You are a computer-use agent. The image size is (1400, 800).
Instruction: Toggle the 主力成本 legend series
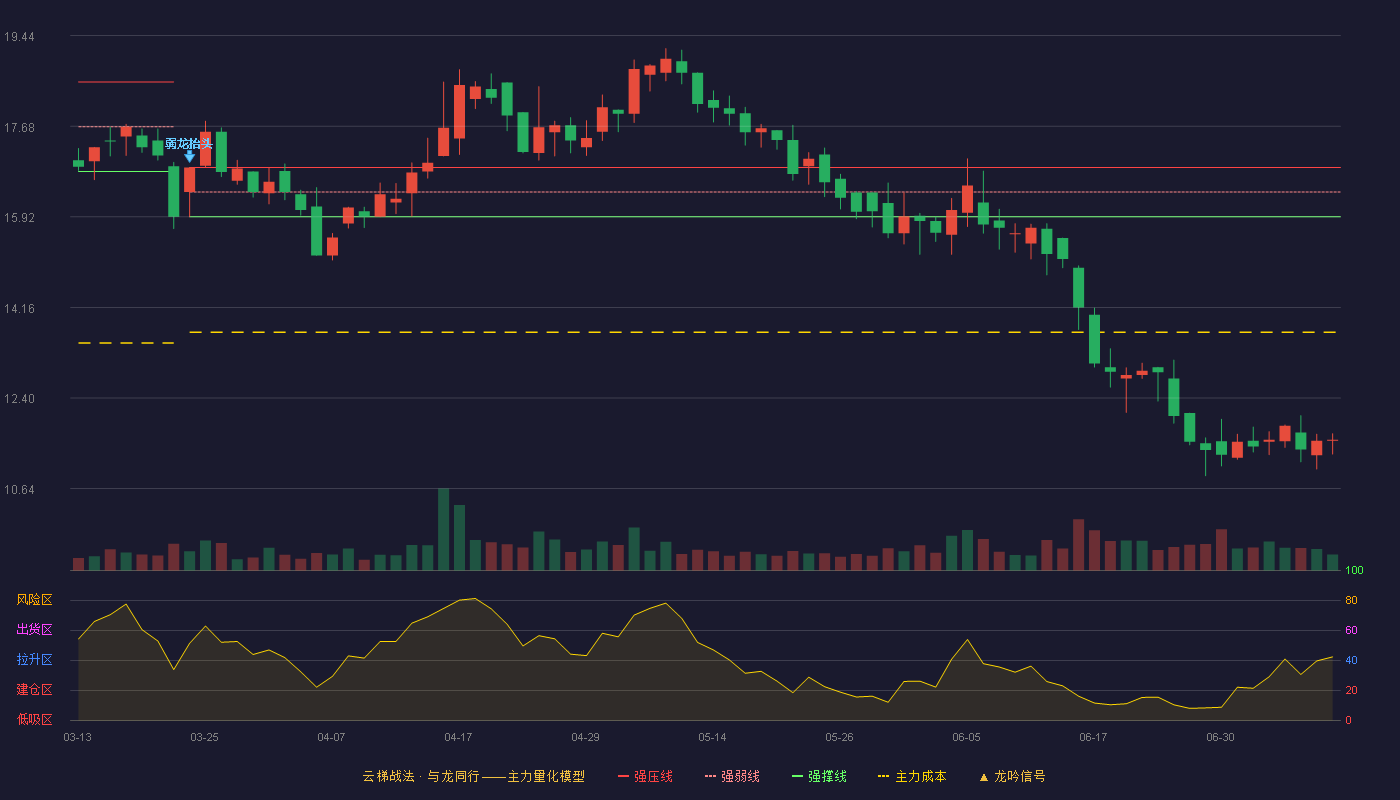coord(911,776)
